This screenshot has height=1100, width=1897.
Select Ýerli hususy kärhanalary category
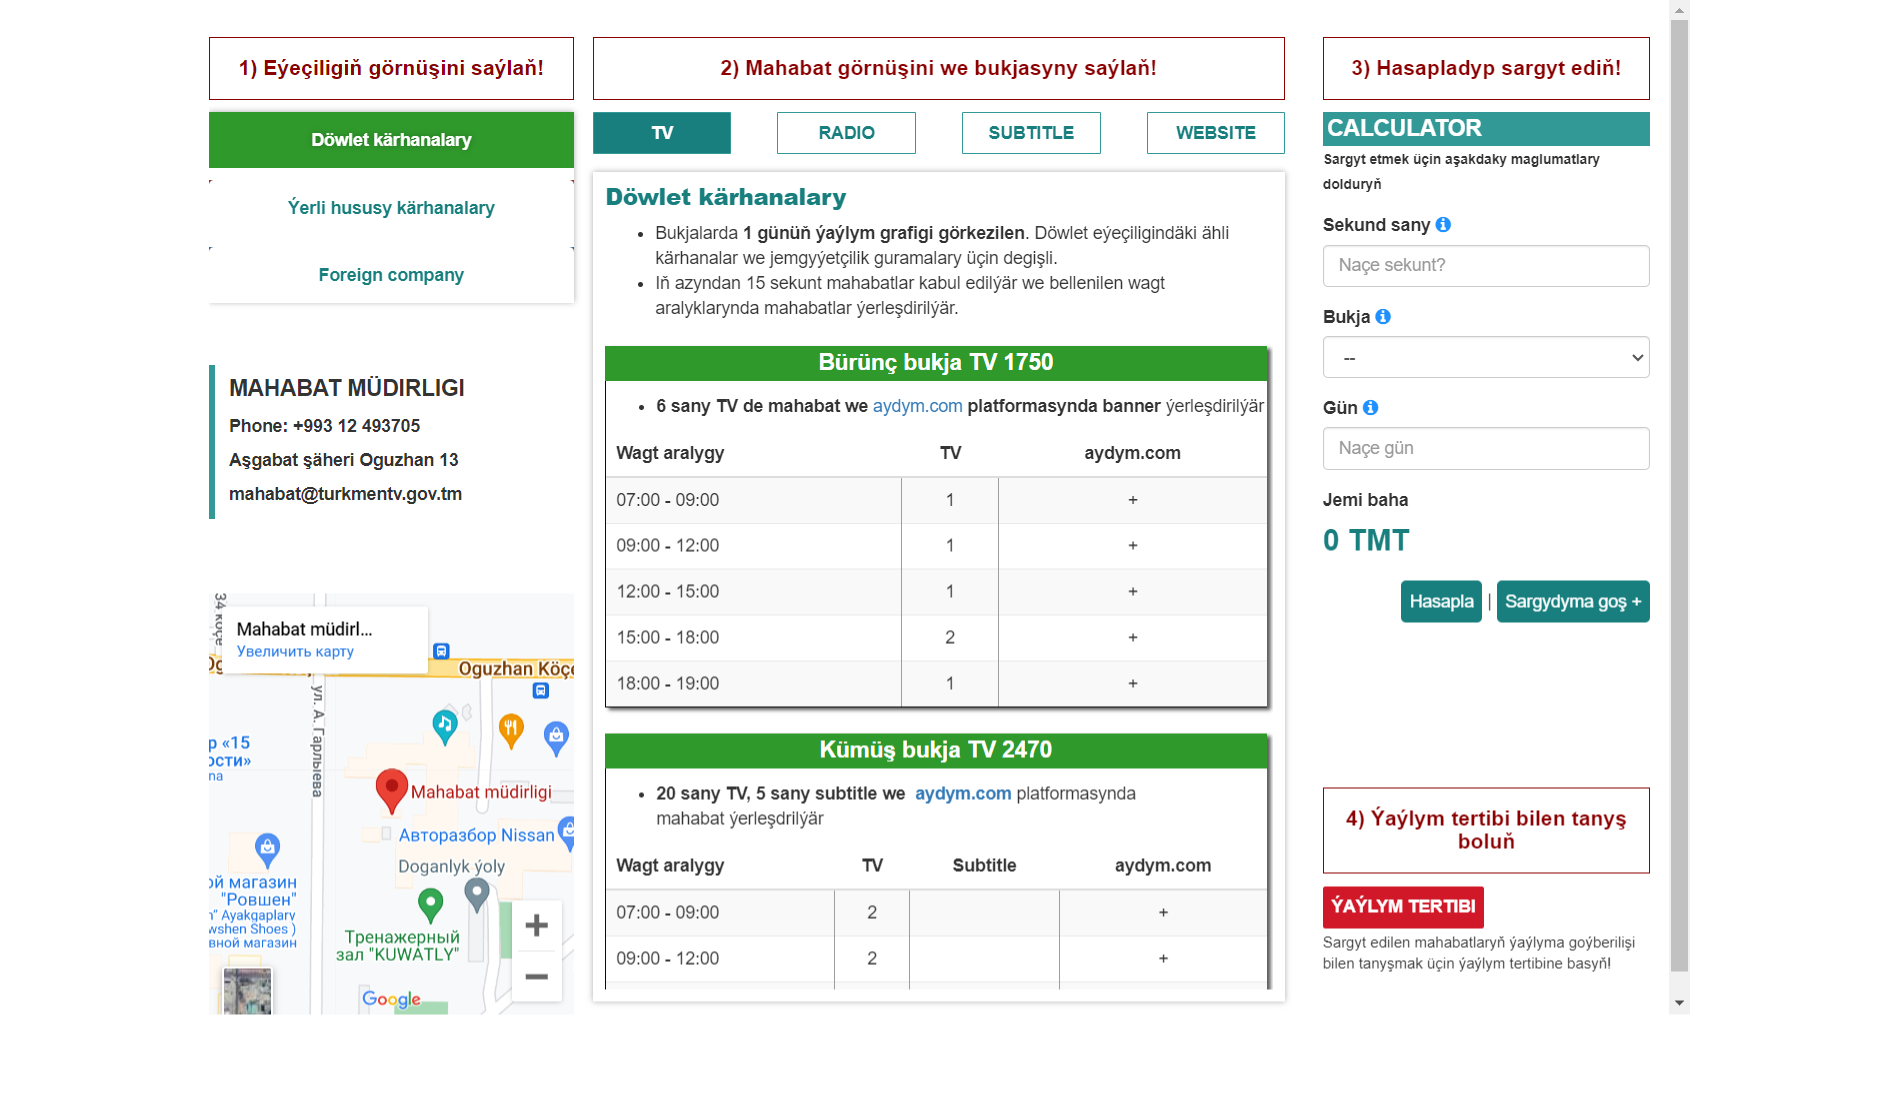[x=390, y=207]
